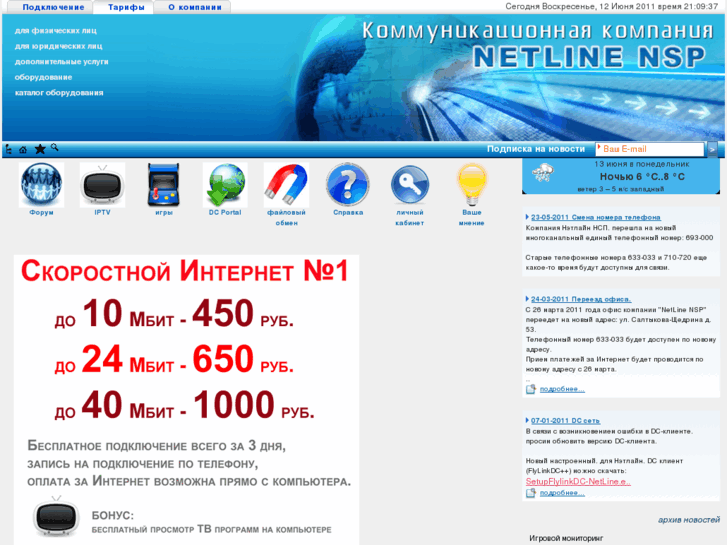Click the sitemap icon in the blue bar
Image resolution: width=727 pixels, height=545 pixels.
point(8,149)
